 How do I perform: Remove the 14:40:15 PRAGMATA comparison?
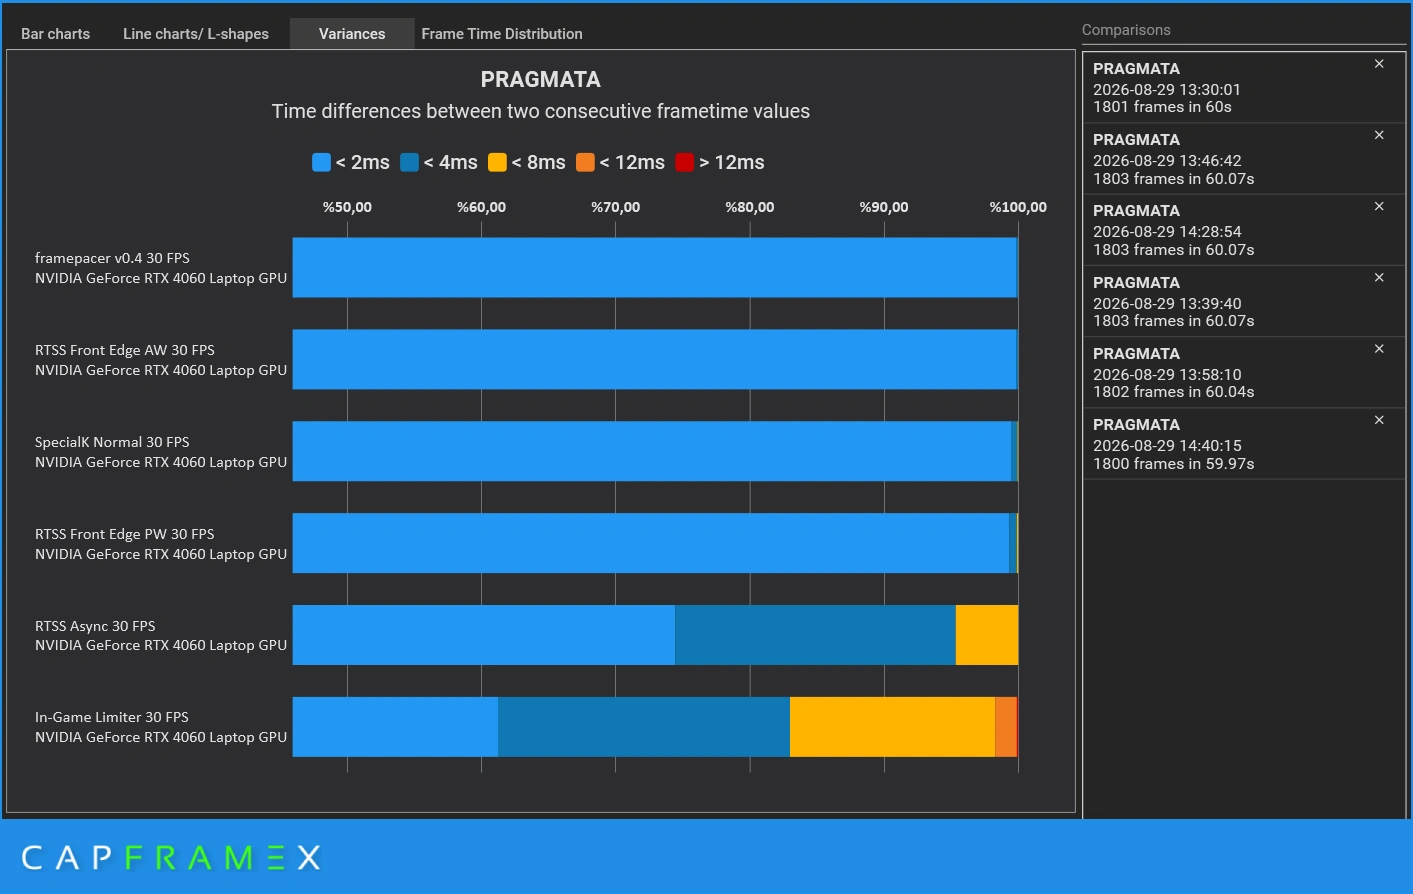1379,420
